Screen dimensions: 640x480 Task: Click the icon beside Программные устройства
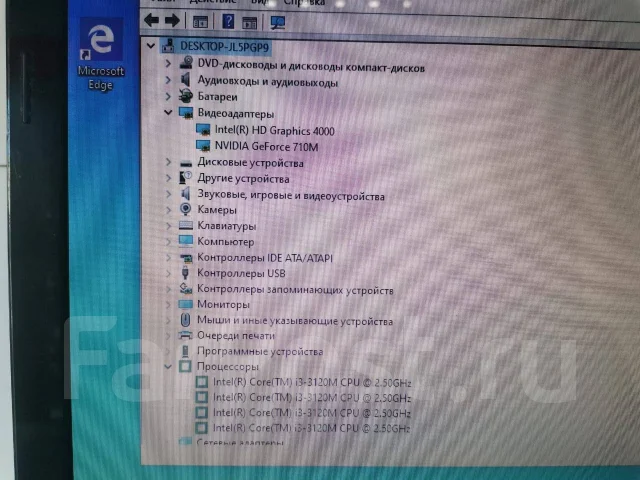point(185,351)
